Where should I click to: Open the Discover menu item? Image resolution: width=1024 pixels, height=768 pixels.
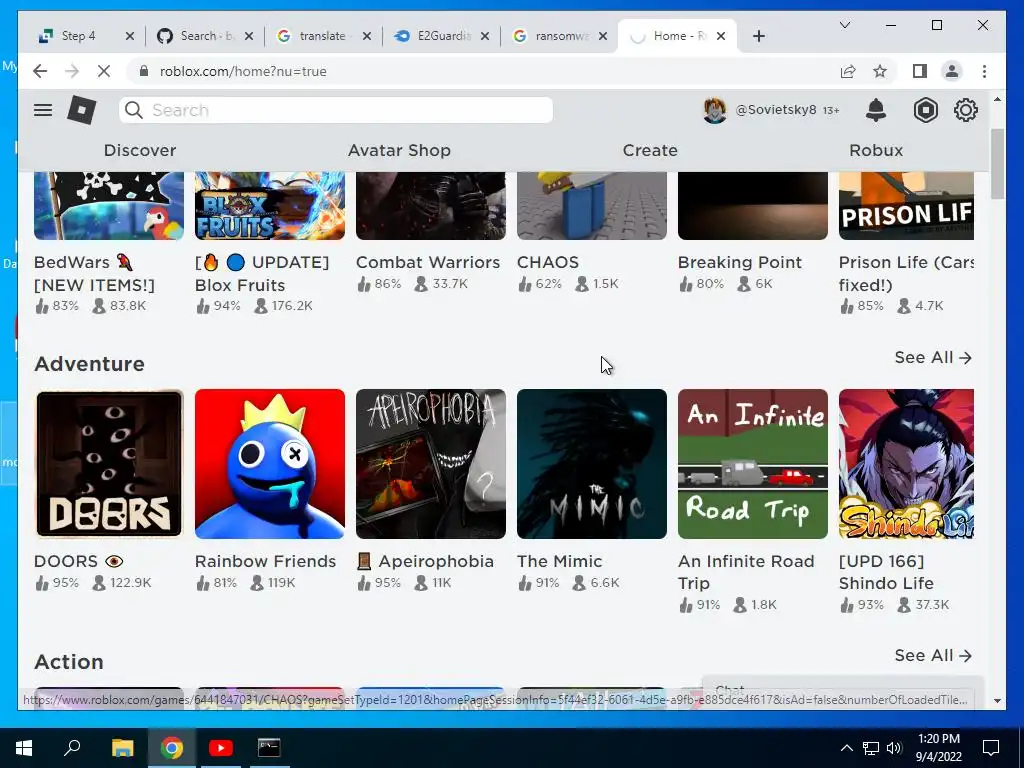[x=140, y=150]
